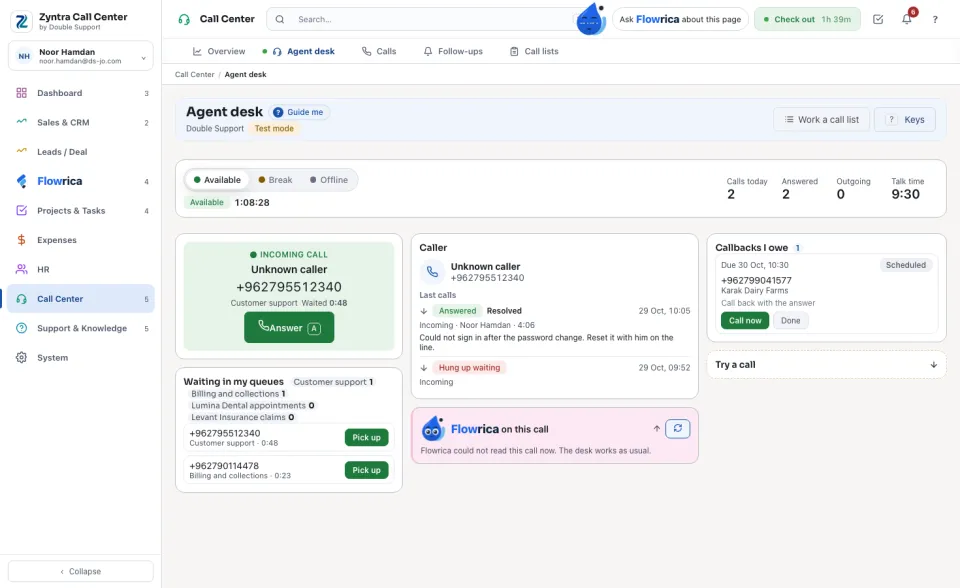Click the Expenses dollar icon
Image resolution: width=960 pixels, height=588 pixels.
(21, 239)
